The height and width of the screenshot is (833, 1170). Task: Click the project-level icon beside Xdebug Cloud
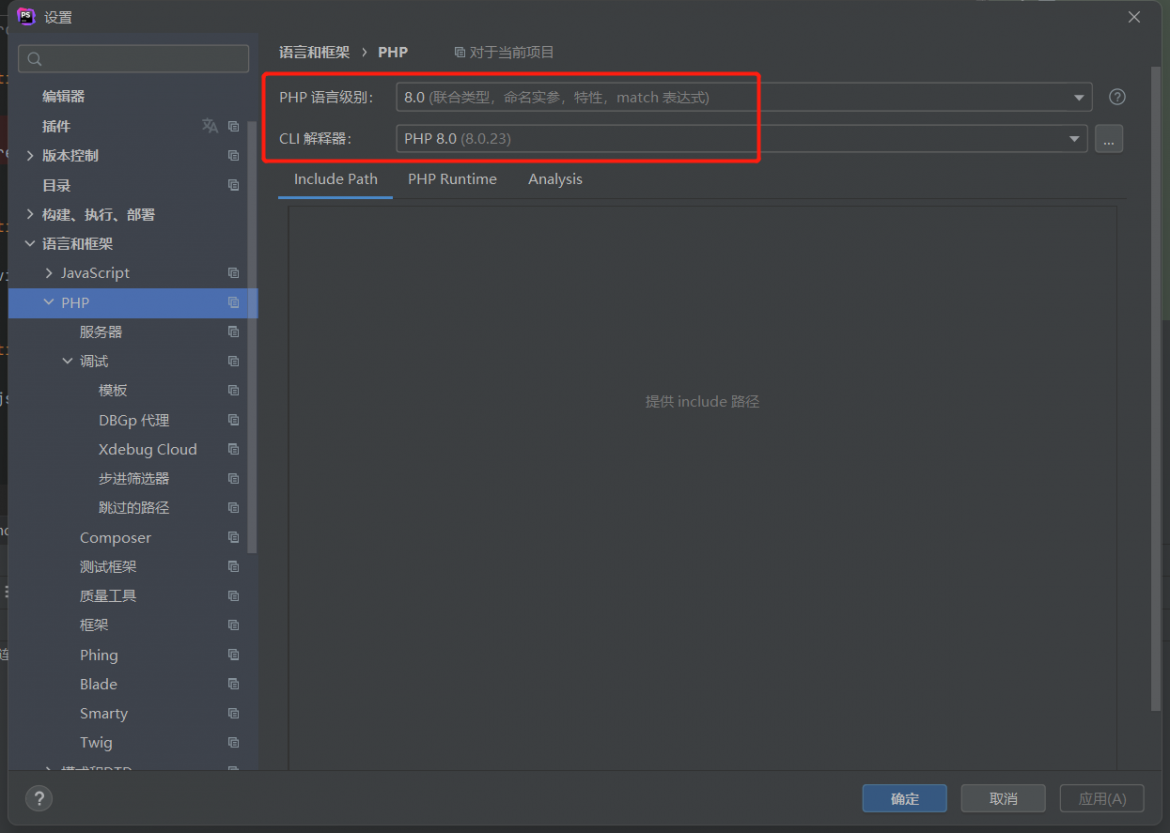tap(234, 449)
